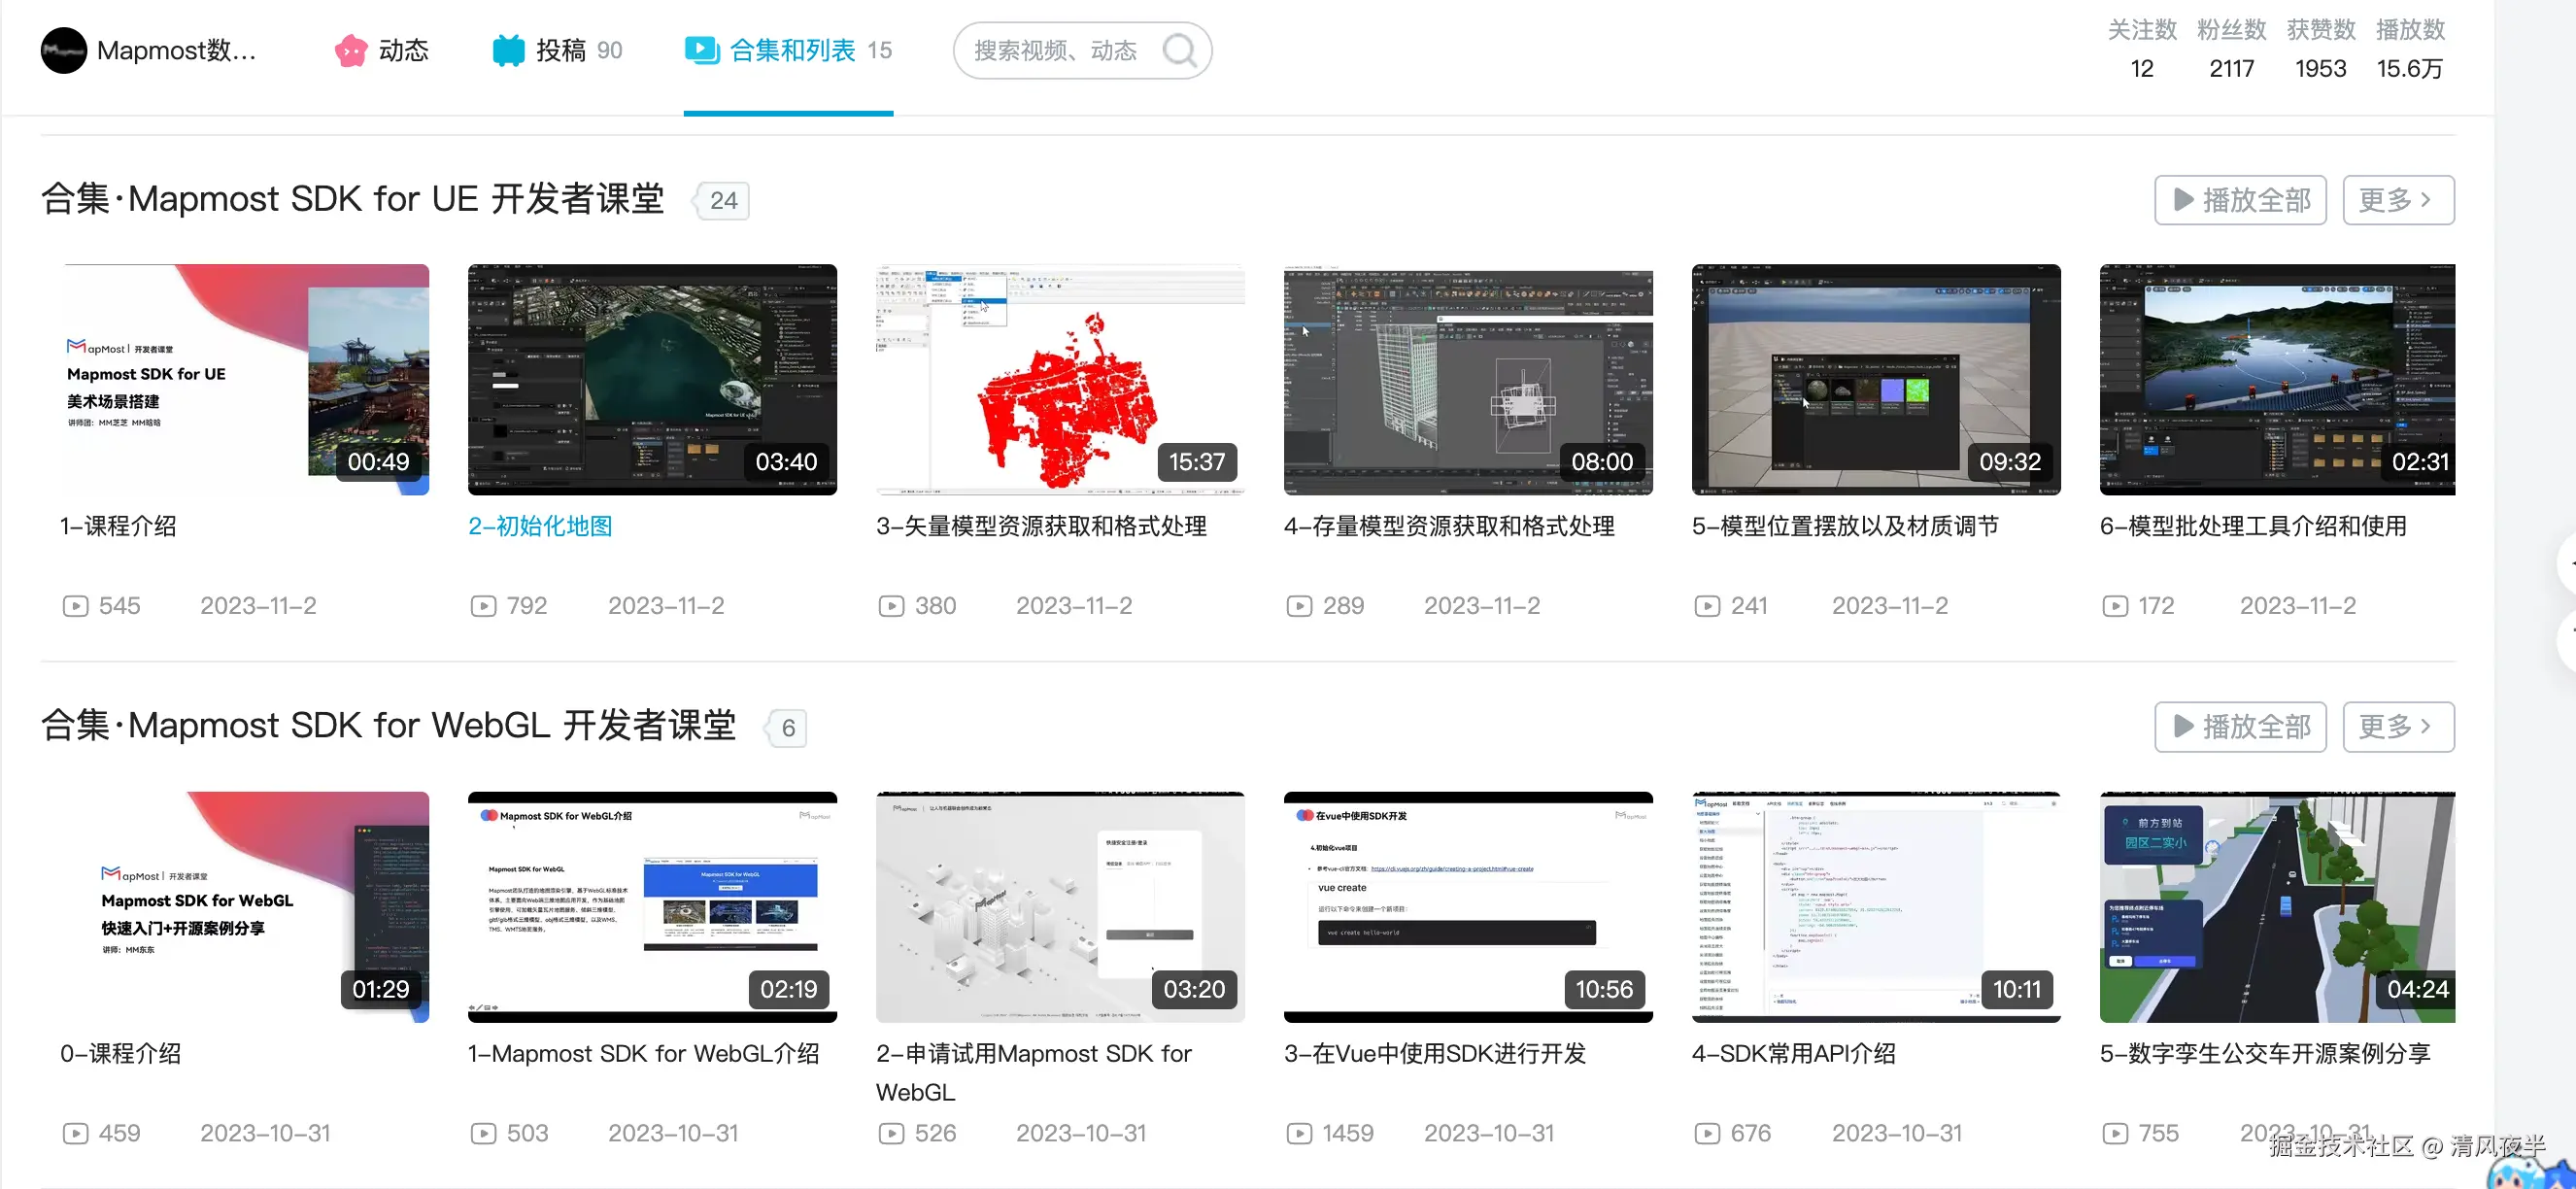Open the 动态 tab
This screenshot has width=2576, height=1189.
[x=402, y=50]
